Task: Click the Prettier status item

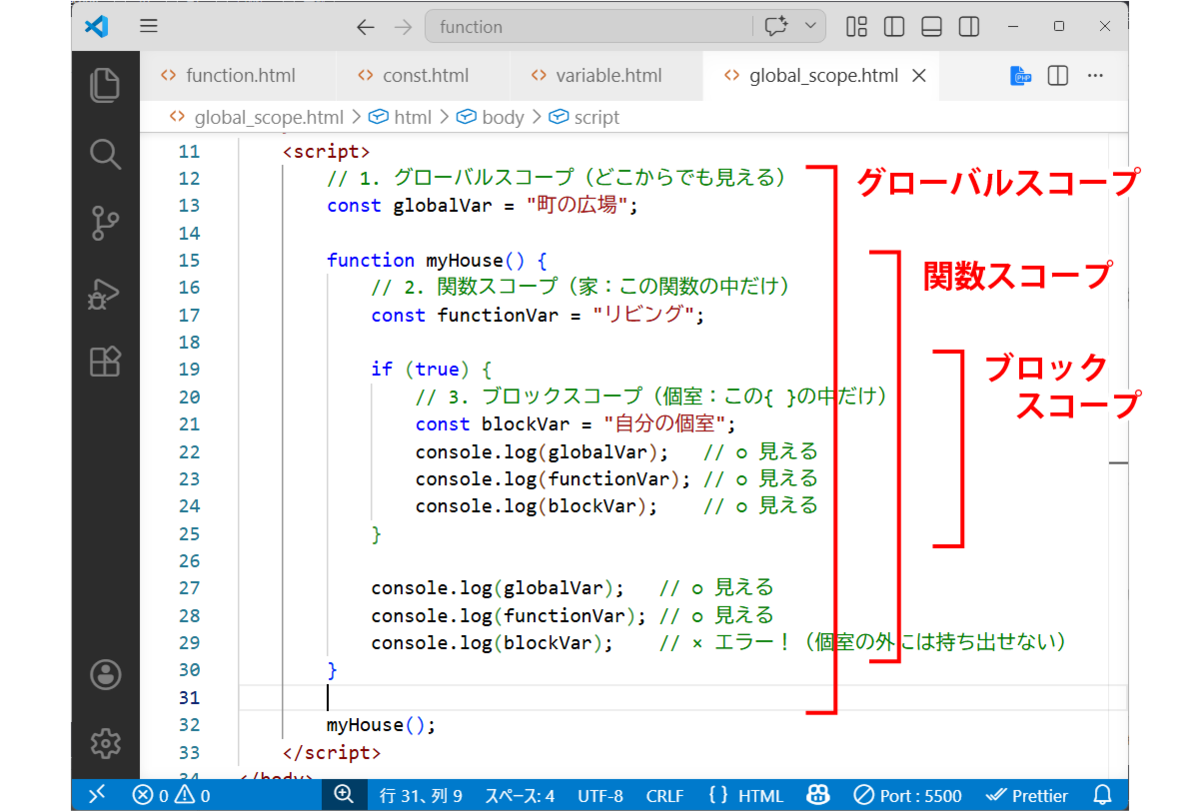Action: tap(1026, 796)
